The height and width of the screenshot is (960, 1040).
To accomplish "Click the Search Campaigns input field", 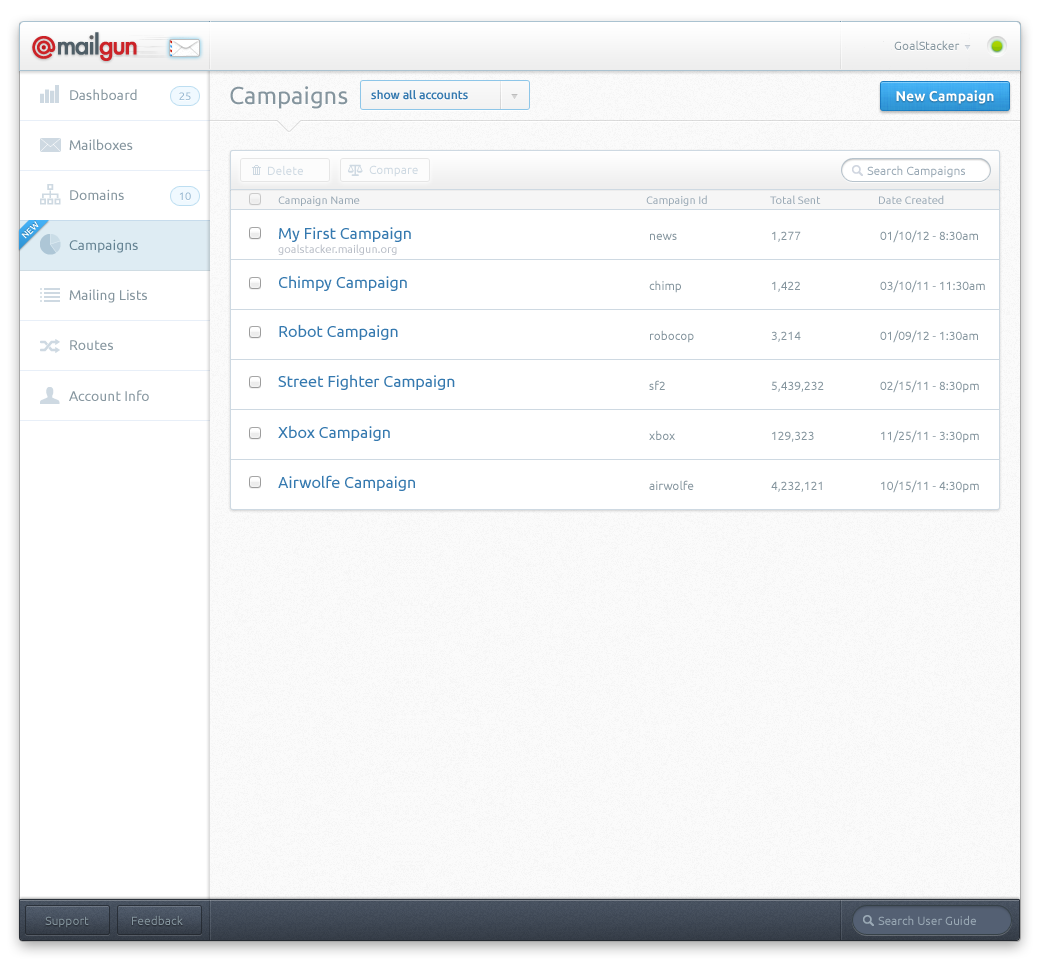I will [916, 171].
